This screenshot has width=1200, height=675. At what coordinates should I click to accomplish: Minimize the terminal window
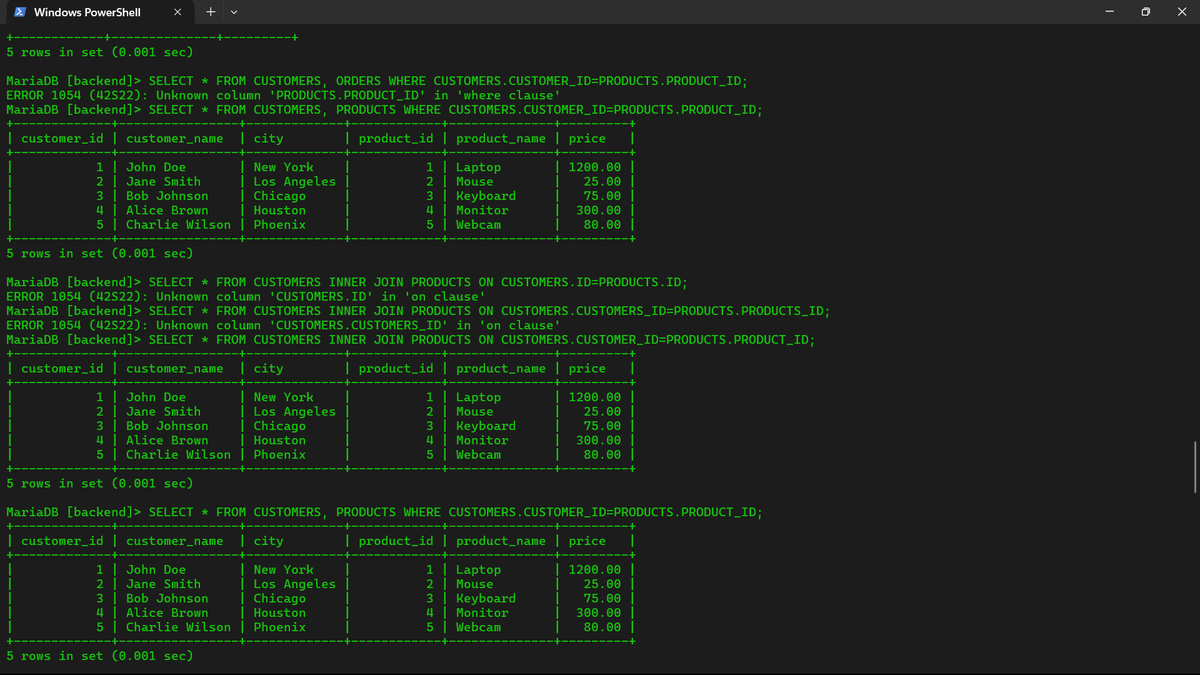tap(1108, 11)
